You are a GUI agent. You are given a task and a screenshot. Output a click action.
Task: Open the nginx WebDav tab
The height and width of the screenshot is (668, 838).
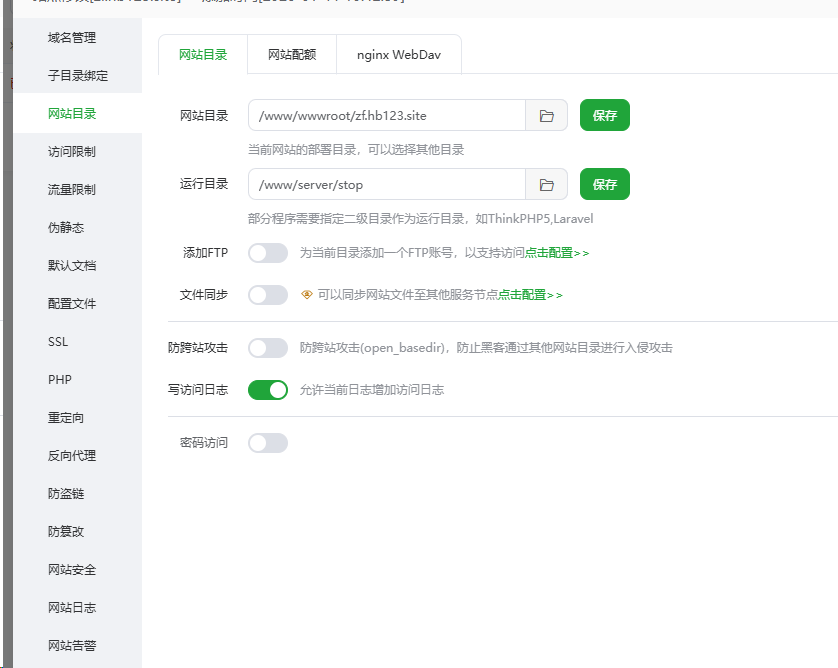[399, 55]
